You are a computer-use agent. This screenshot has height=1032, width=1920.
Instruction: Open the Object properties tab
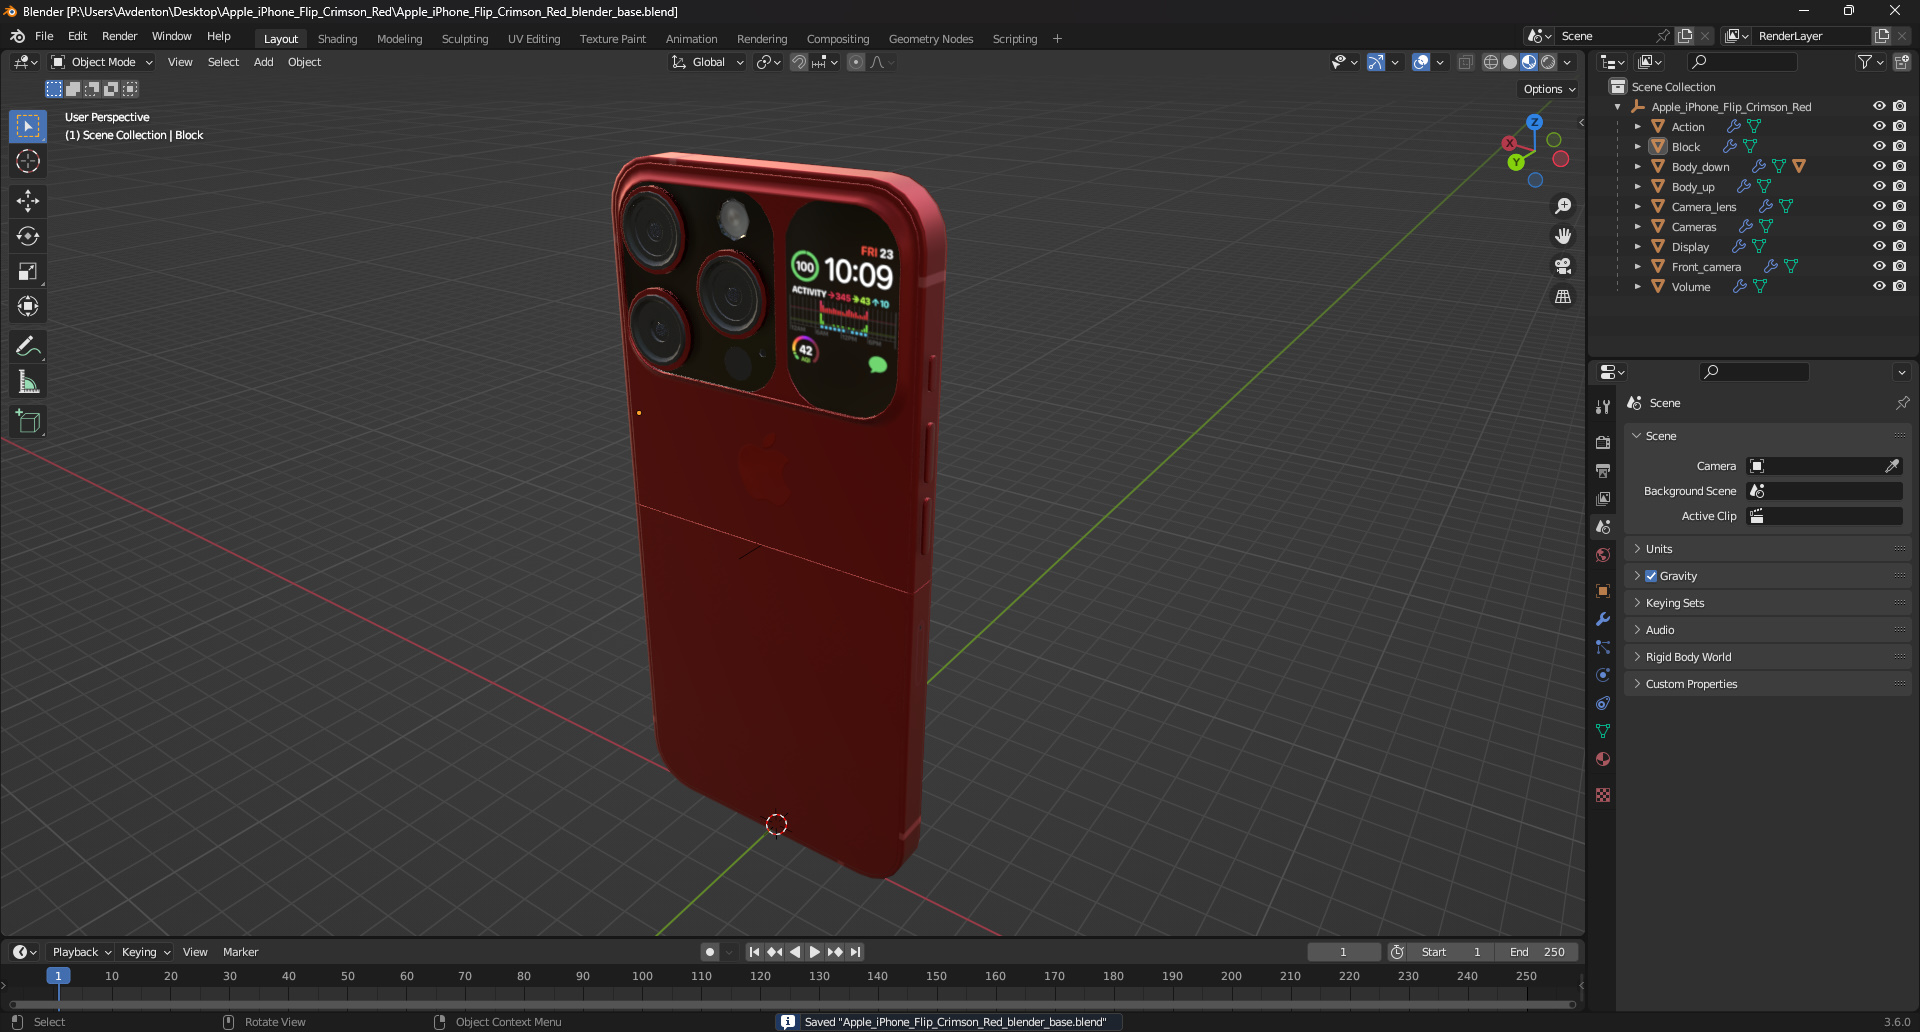tap(1603, 591)
